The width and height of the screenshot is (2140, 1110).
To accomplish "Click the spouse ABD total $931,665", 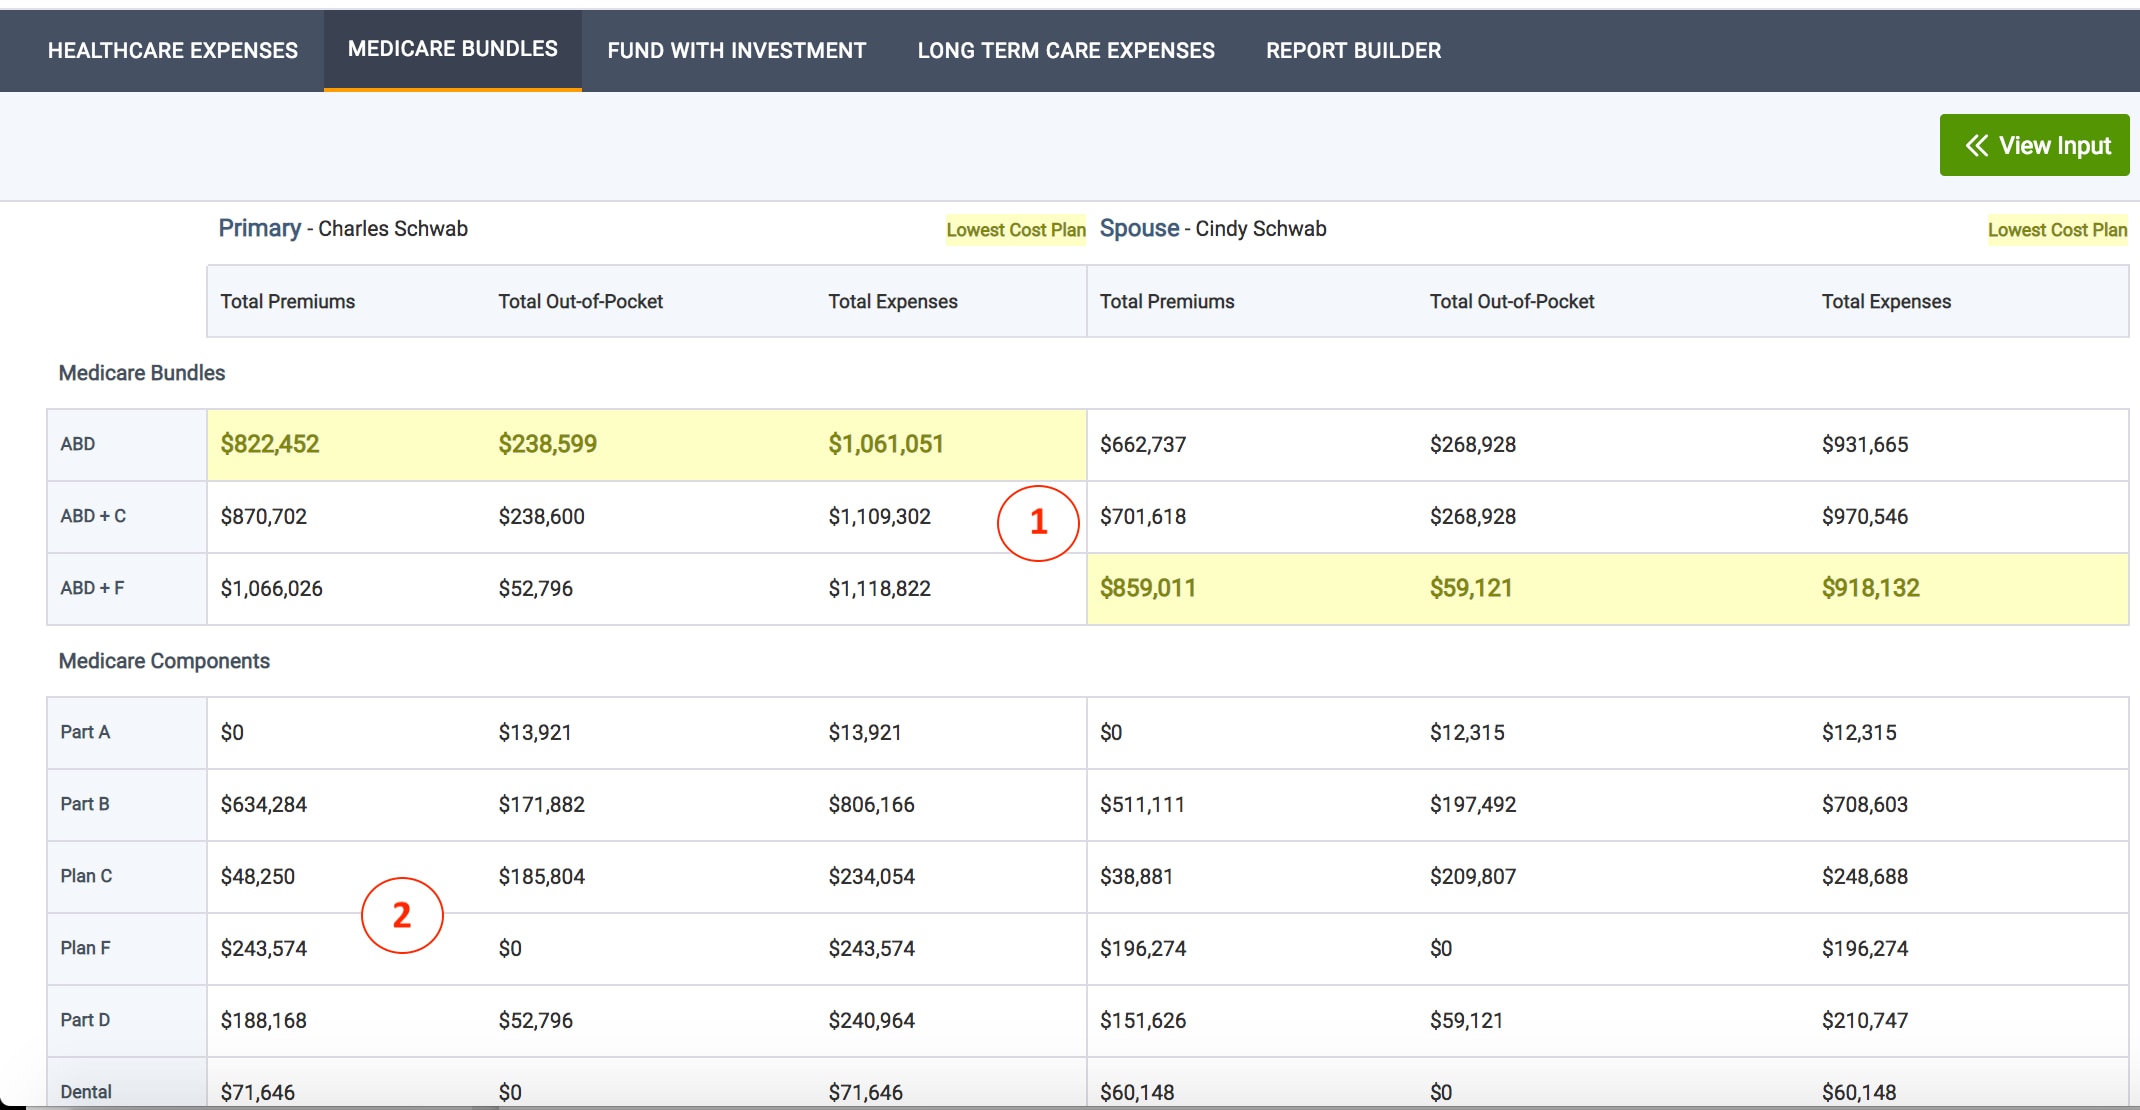I will point(1865,444).
